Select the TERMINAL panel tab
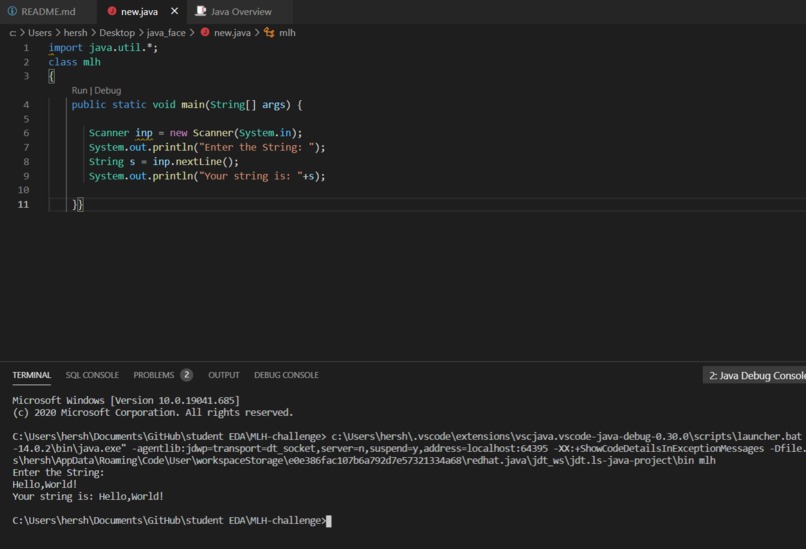The width and height of the screenshot is (806, 549). (x=31, y=375)
